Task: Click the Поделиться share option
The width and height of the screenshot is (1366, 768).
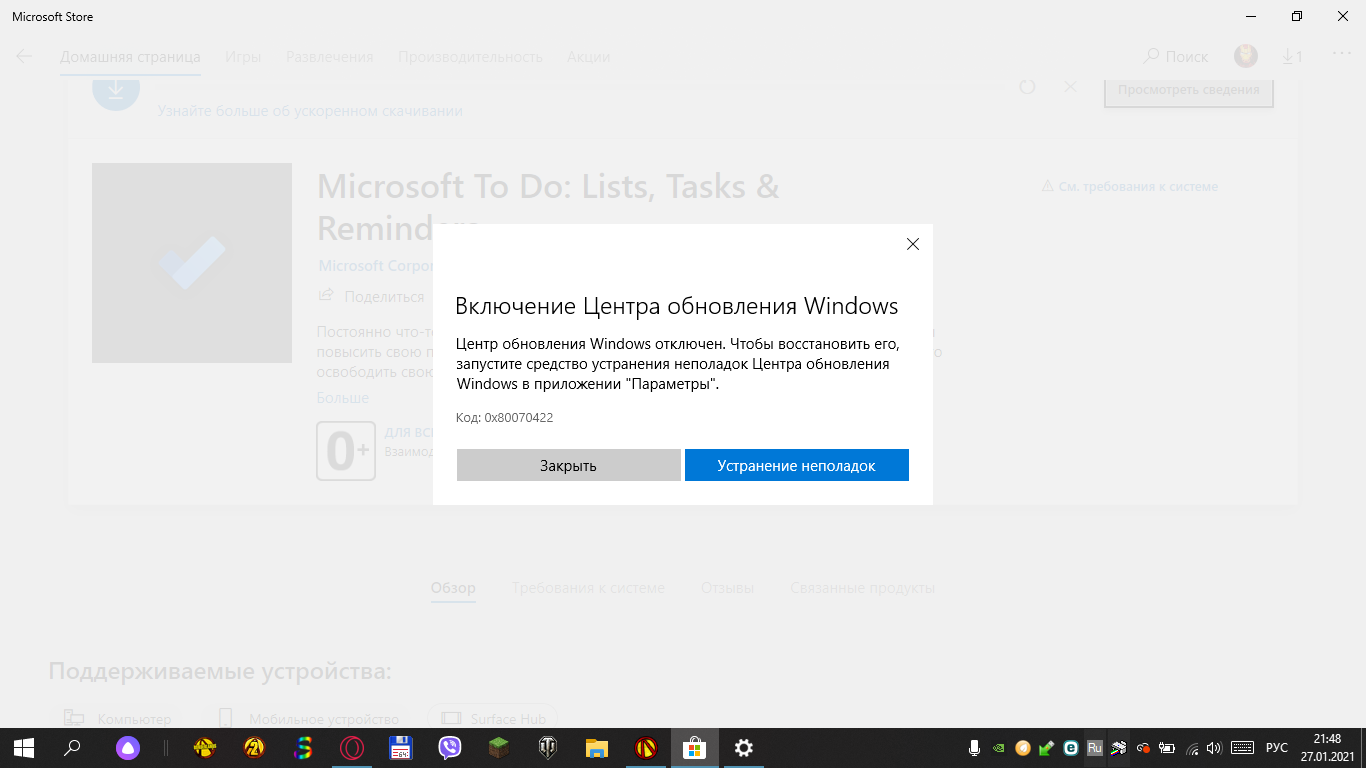Action: coord(372,296)
